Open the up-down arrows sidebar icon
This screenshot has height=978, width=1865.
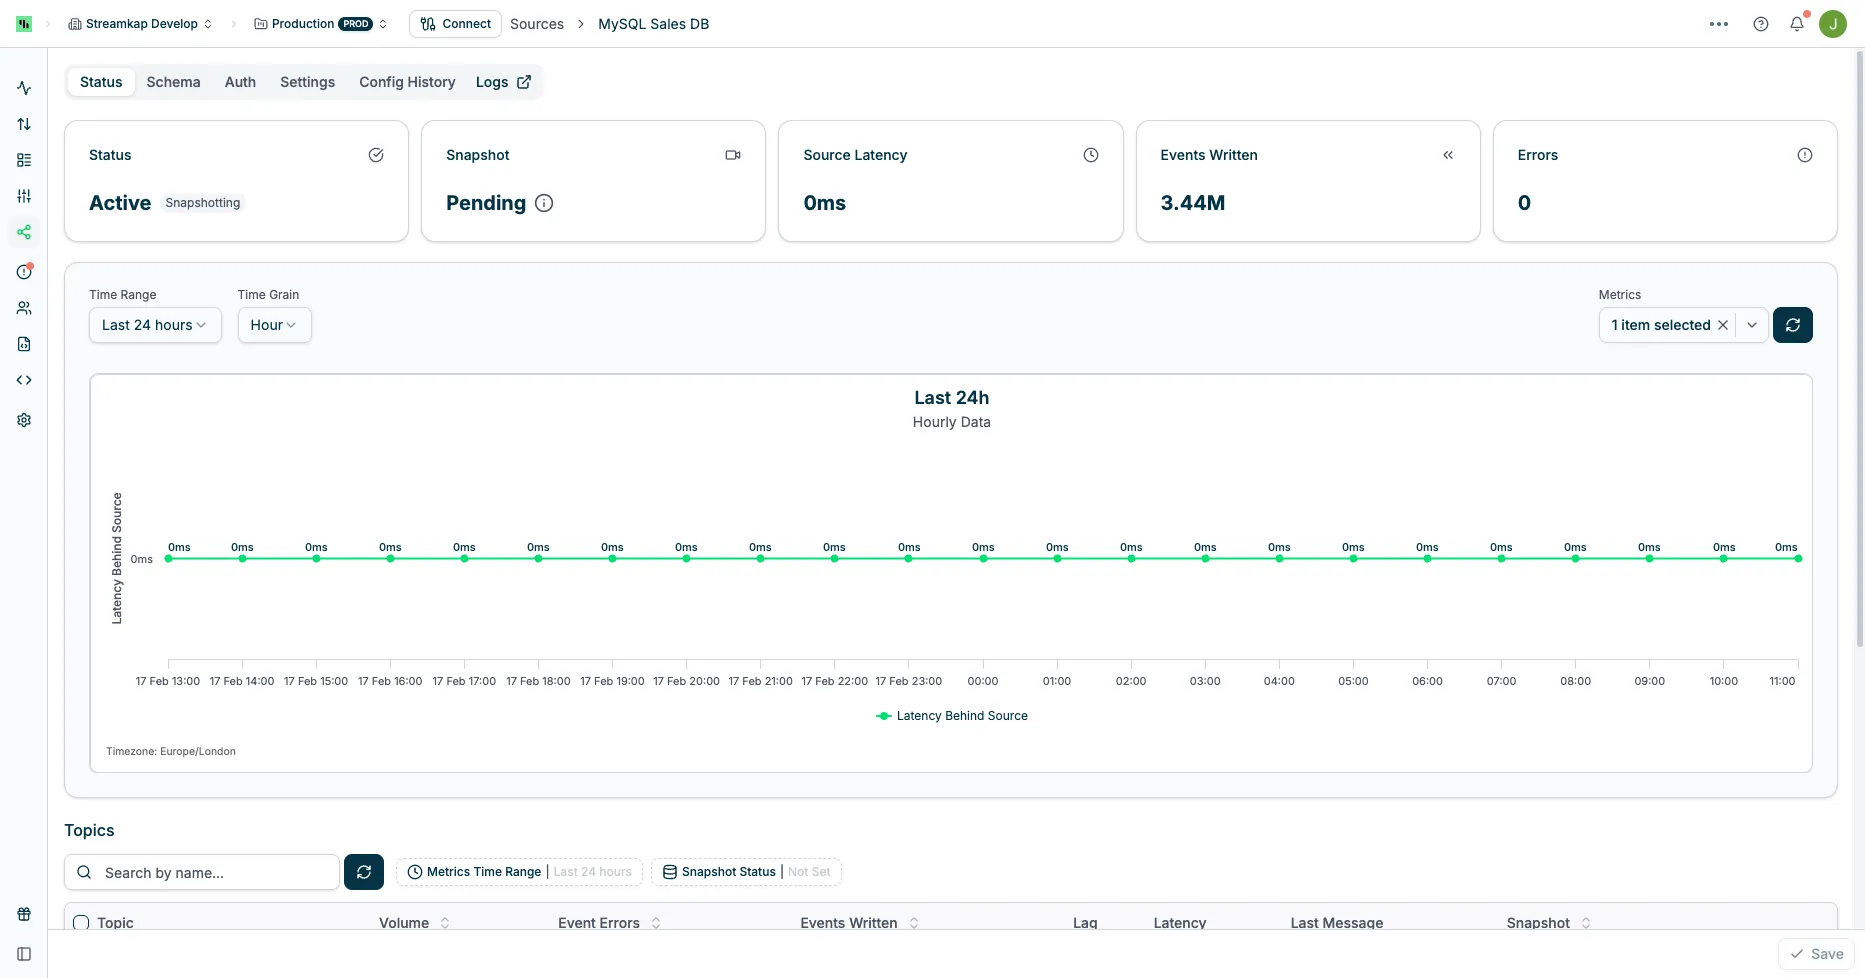click(24, 124)
